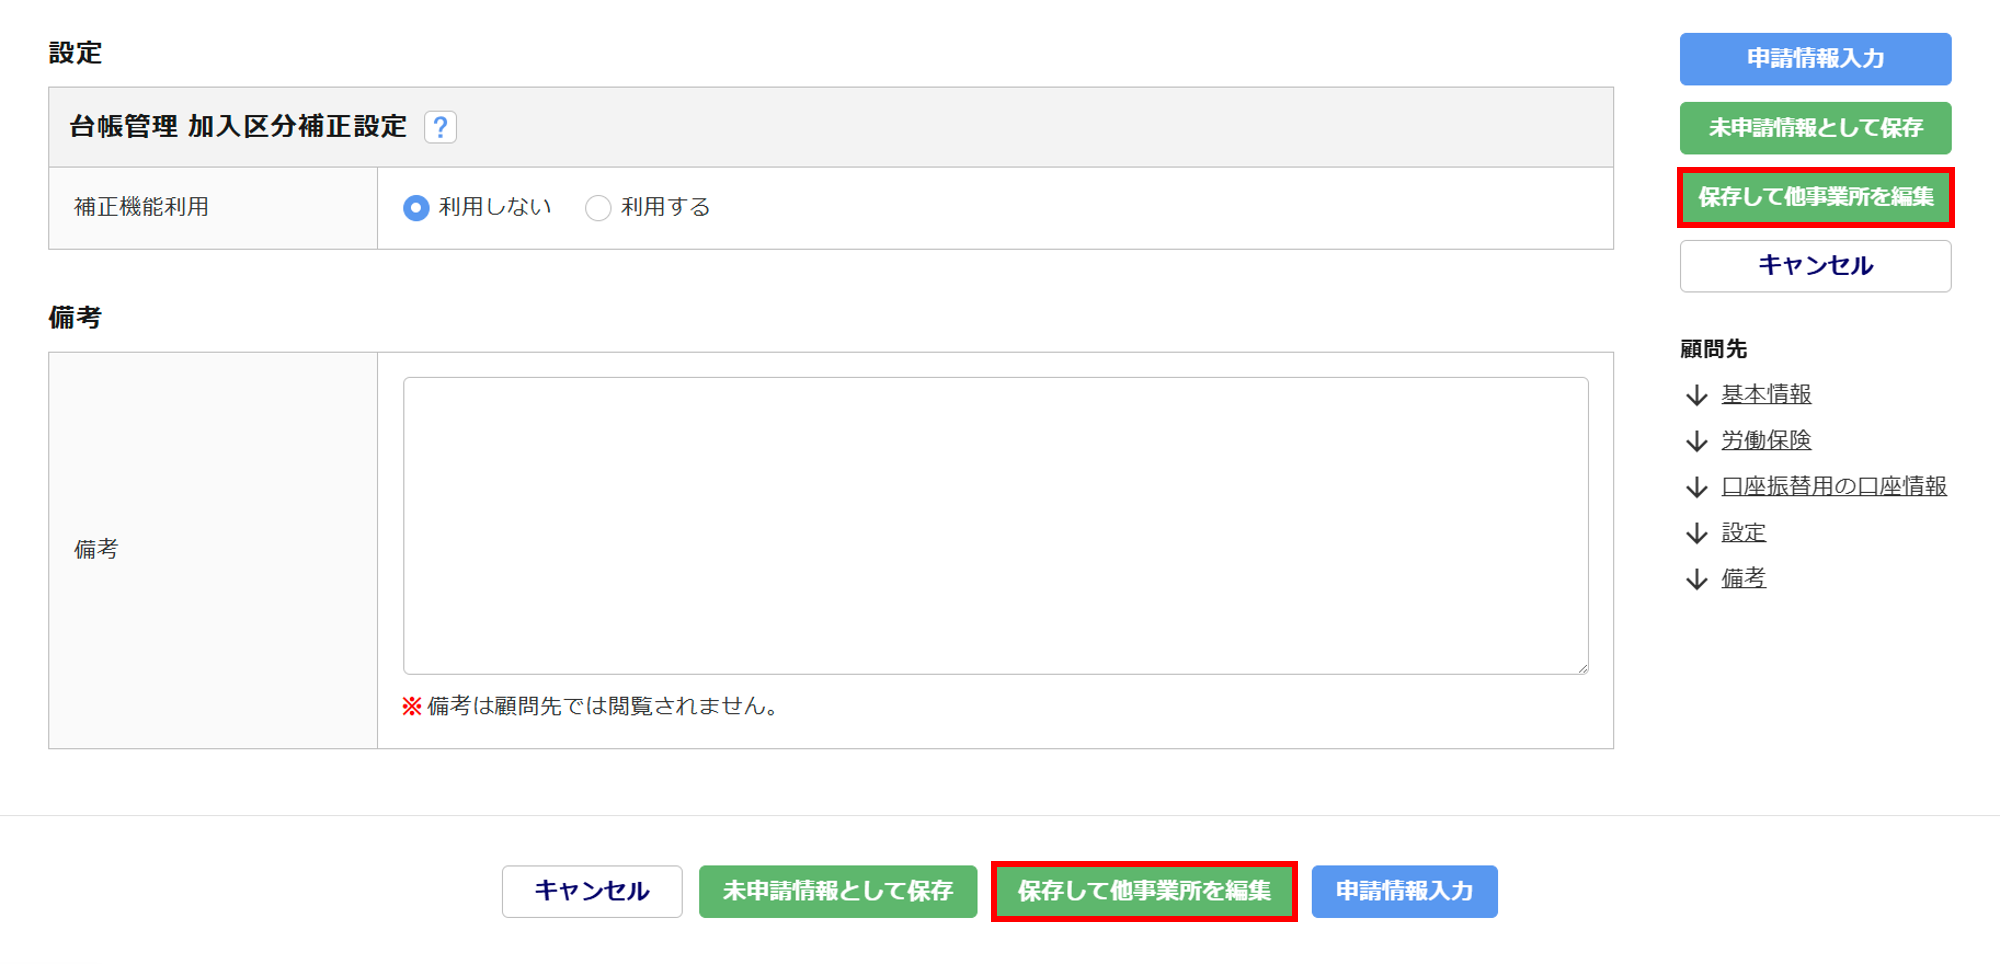Click the キャンセル button in the right sidebar
Viewport: 2000px width, 964px height.
(x=1815, y=266)
